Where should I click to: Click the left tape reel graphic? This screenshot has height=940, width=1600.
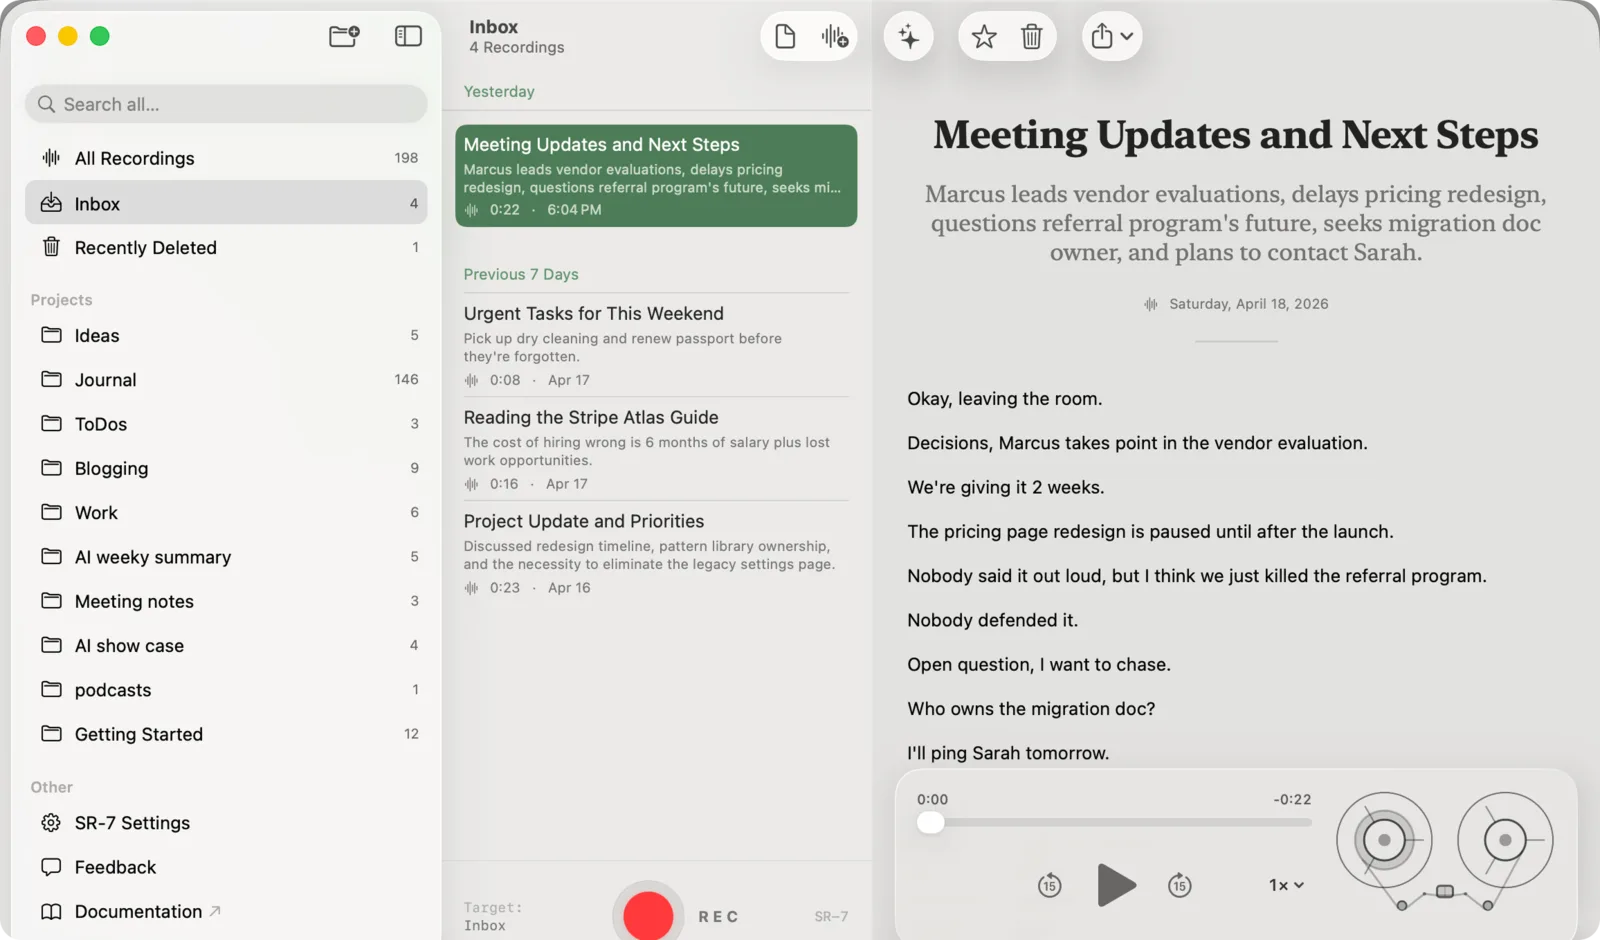(1384, 840)
